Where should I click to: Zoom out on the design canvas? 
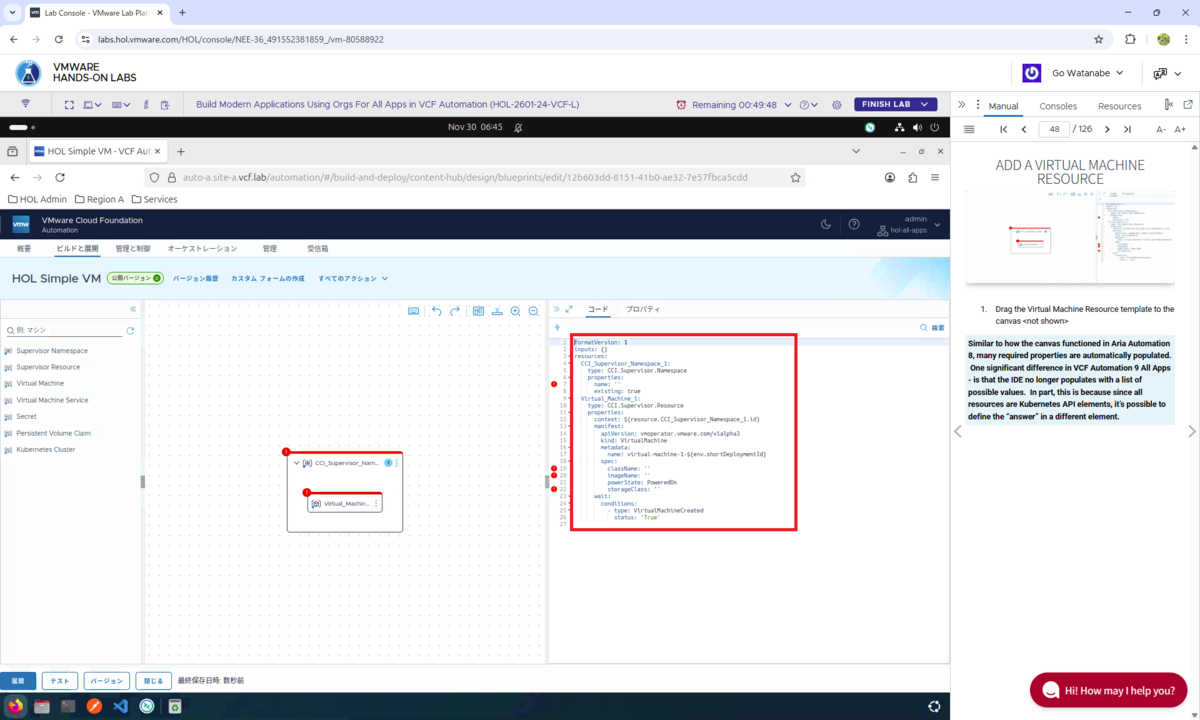coord(534,311)
